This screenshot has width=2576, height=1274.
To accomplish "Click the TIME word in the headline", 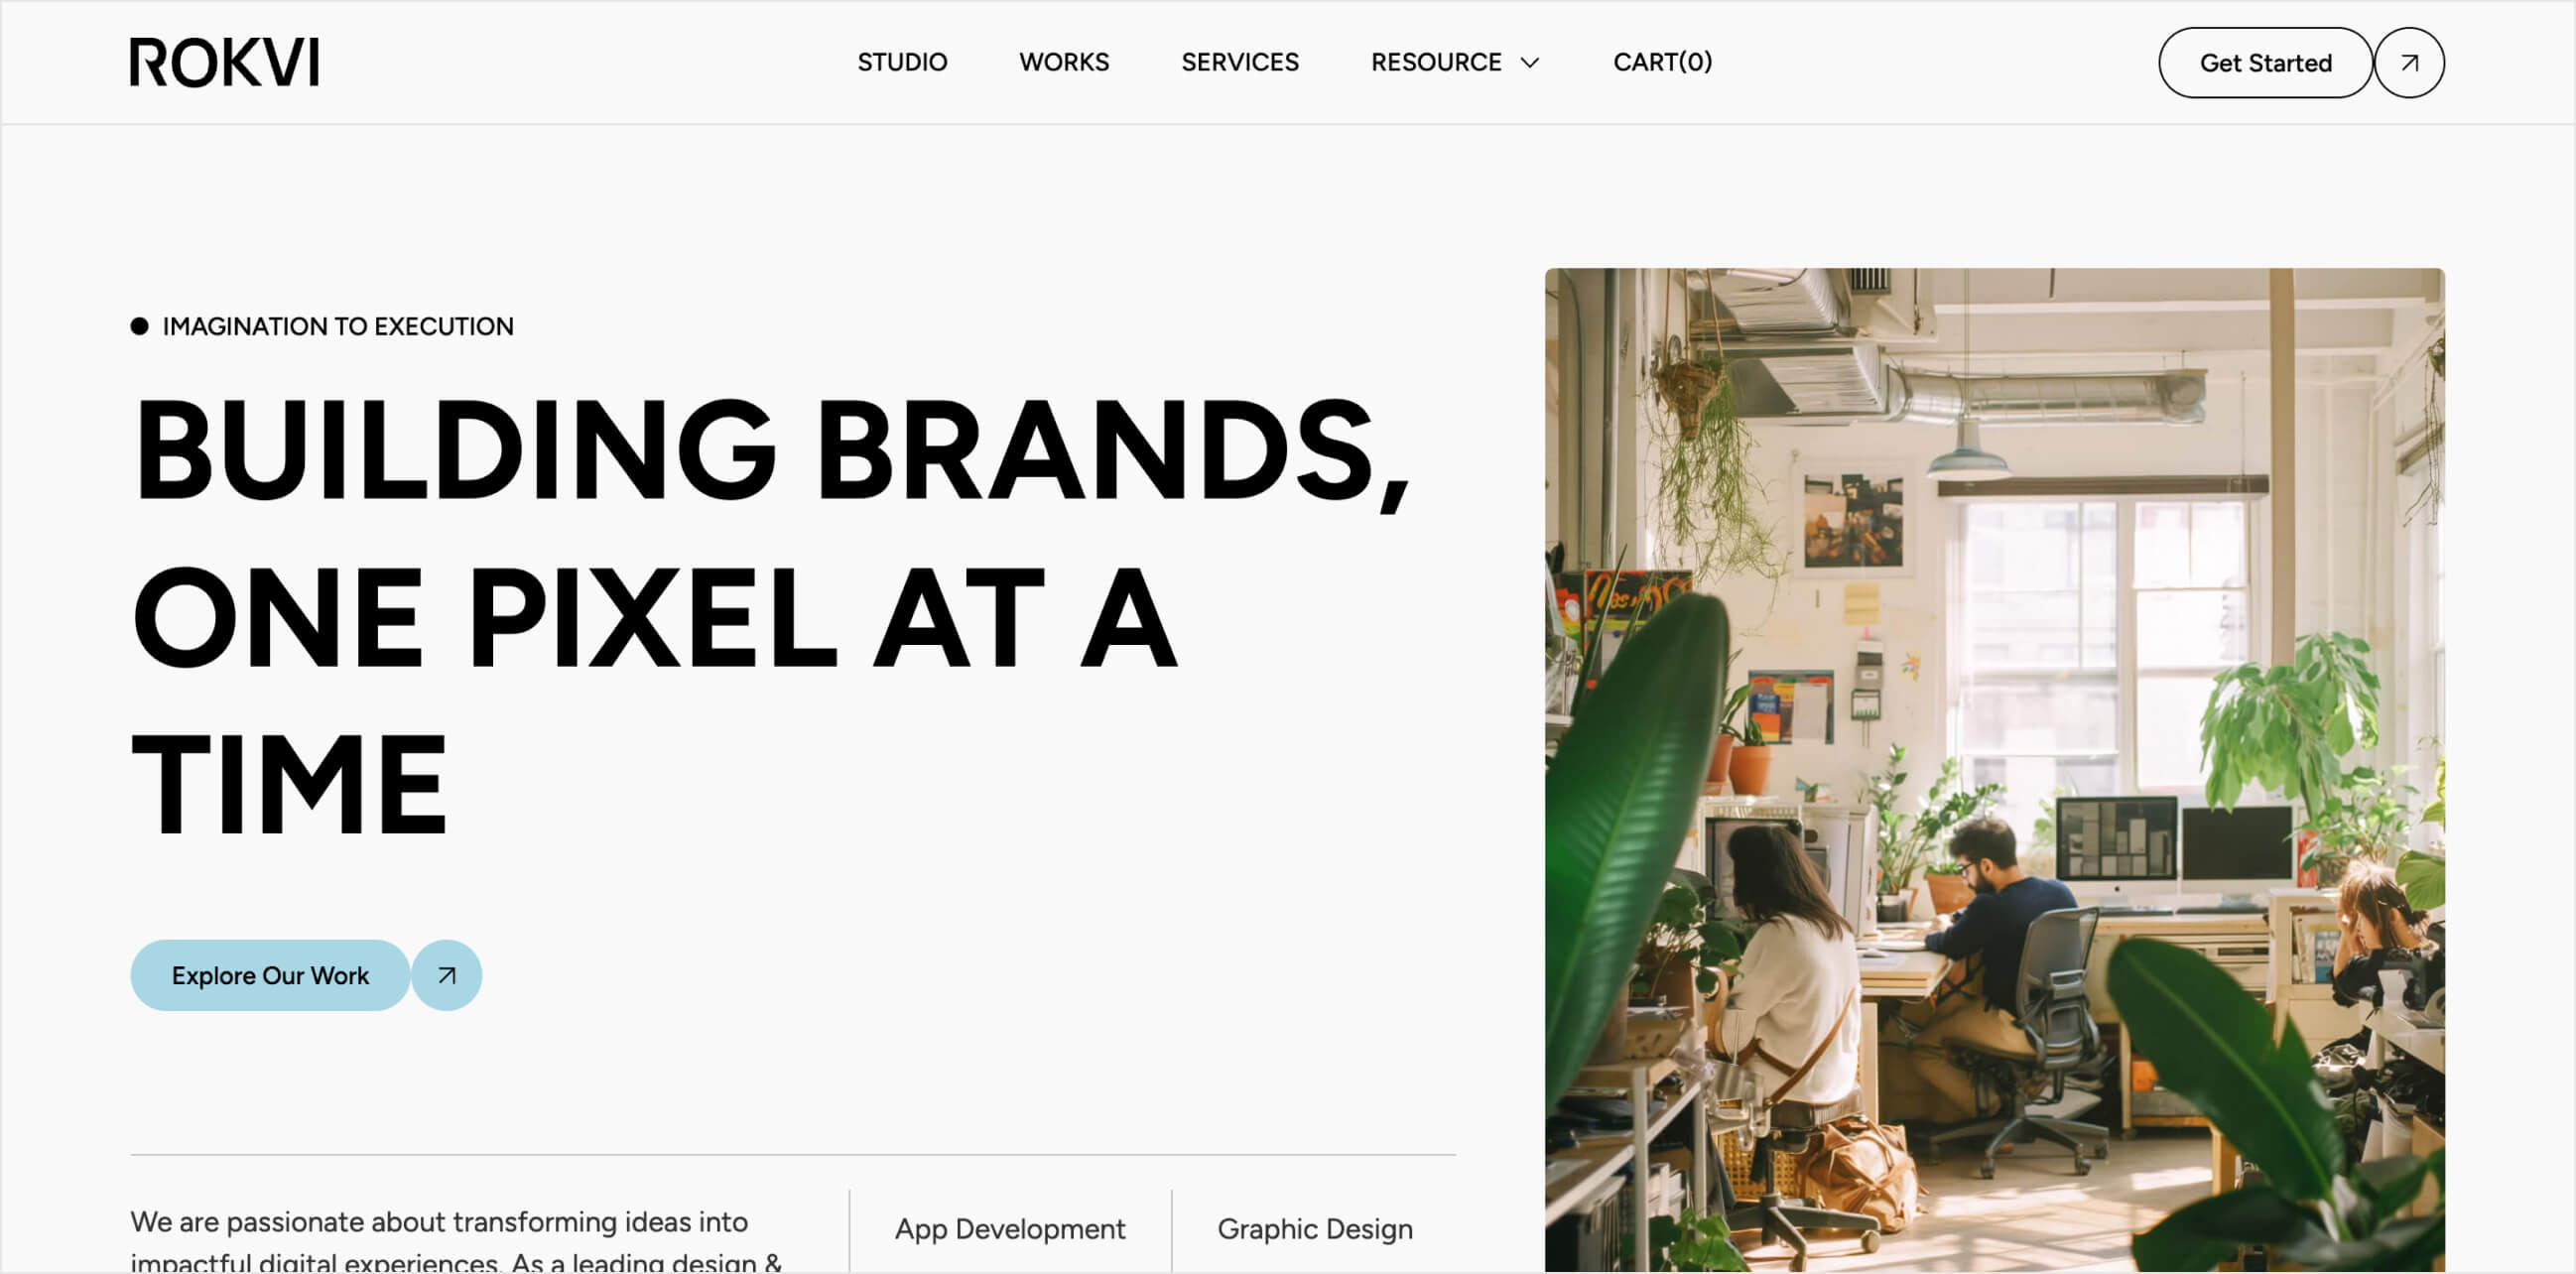I will point(290,783).
